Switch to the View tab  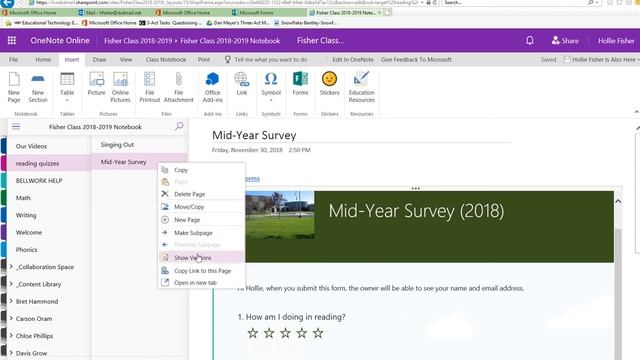pos(126,60)
